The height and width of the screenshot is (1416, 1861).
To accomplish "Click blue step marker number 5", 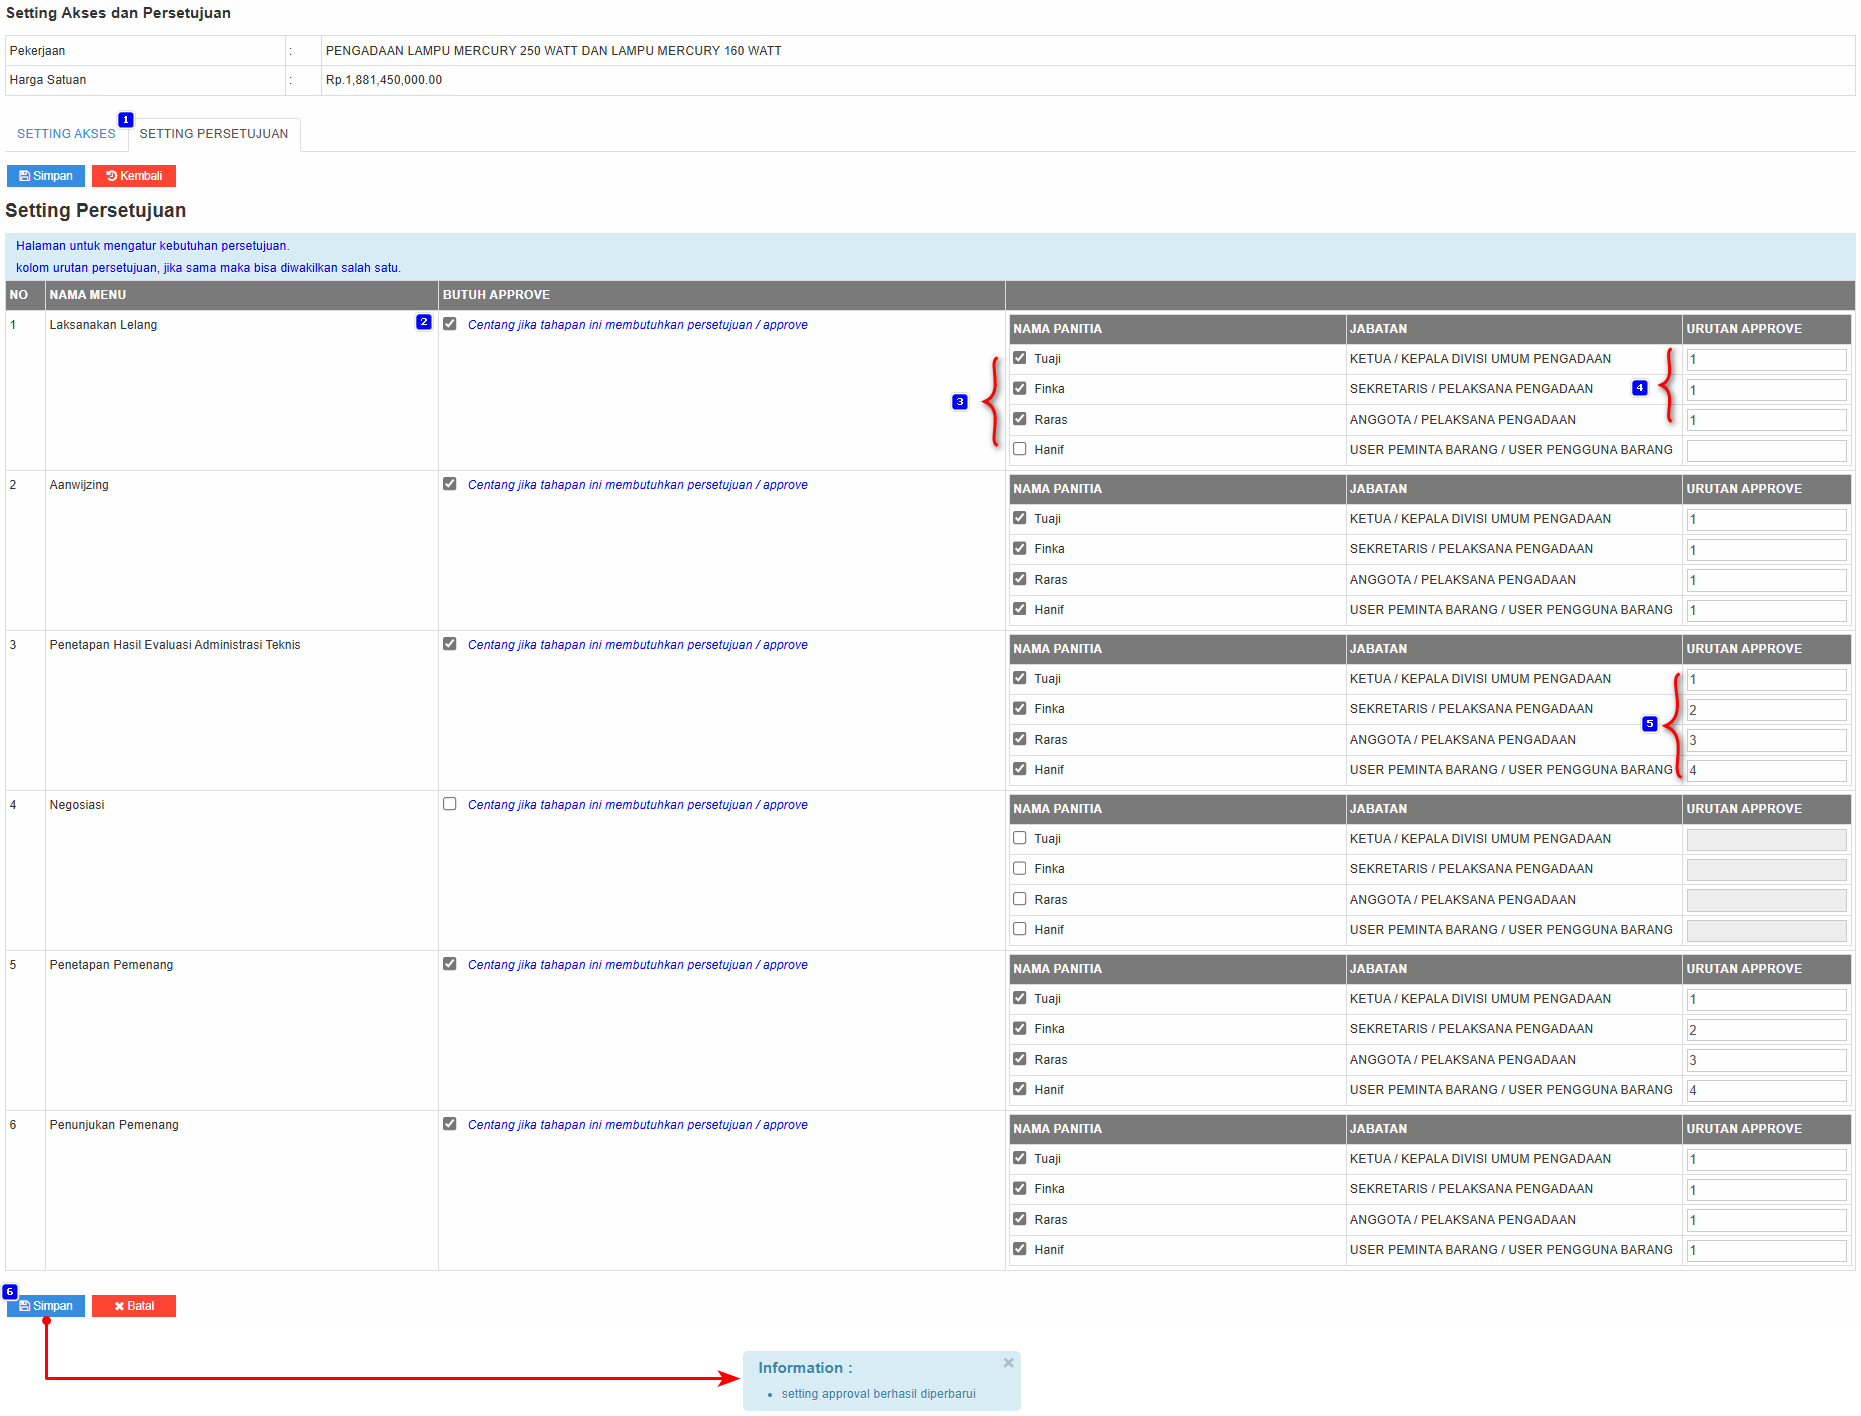I will point(1650,724).
